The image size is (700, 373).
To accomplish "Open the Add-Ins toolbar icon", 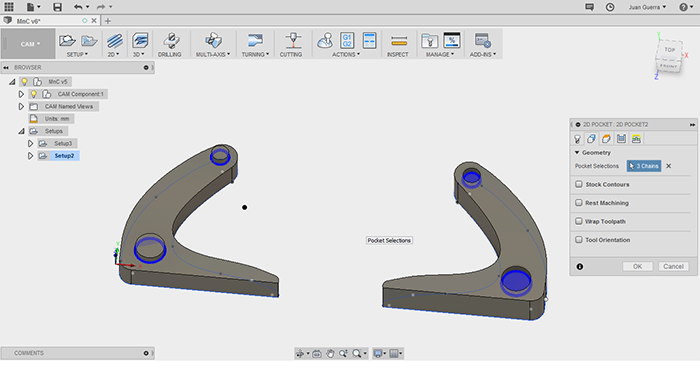I will (483, 41).
